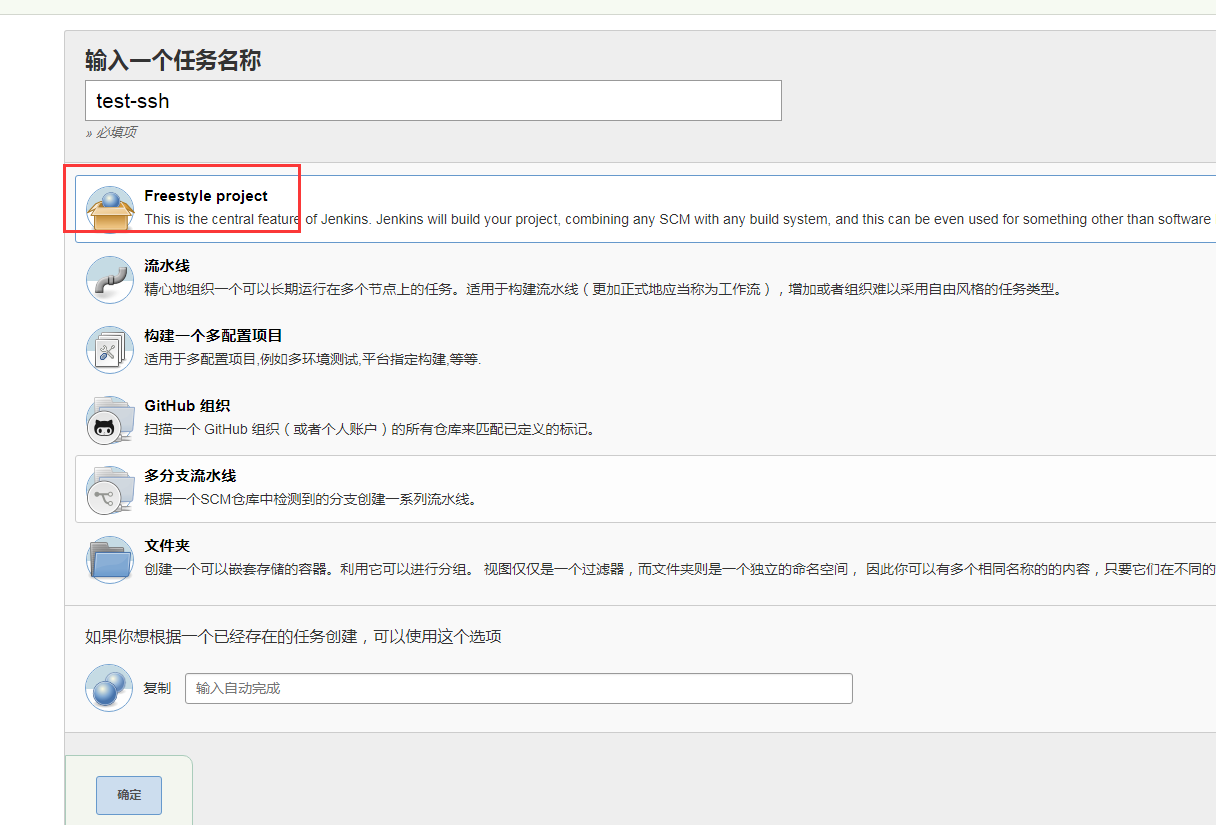Image resolution: width=1216 pixels, height=825 pixels.
Task: Open the 复制 autocomplete suggestions field
Action: coord(519,688)
